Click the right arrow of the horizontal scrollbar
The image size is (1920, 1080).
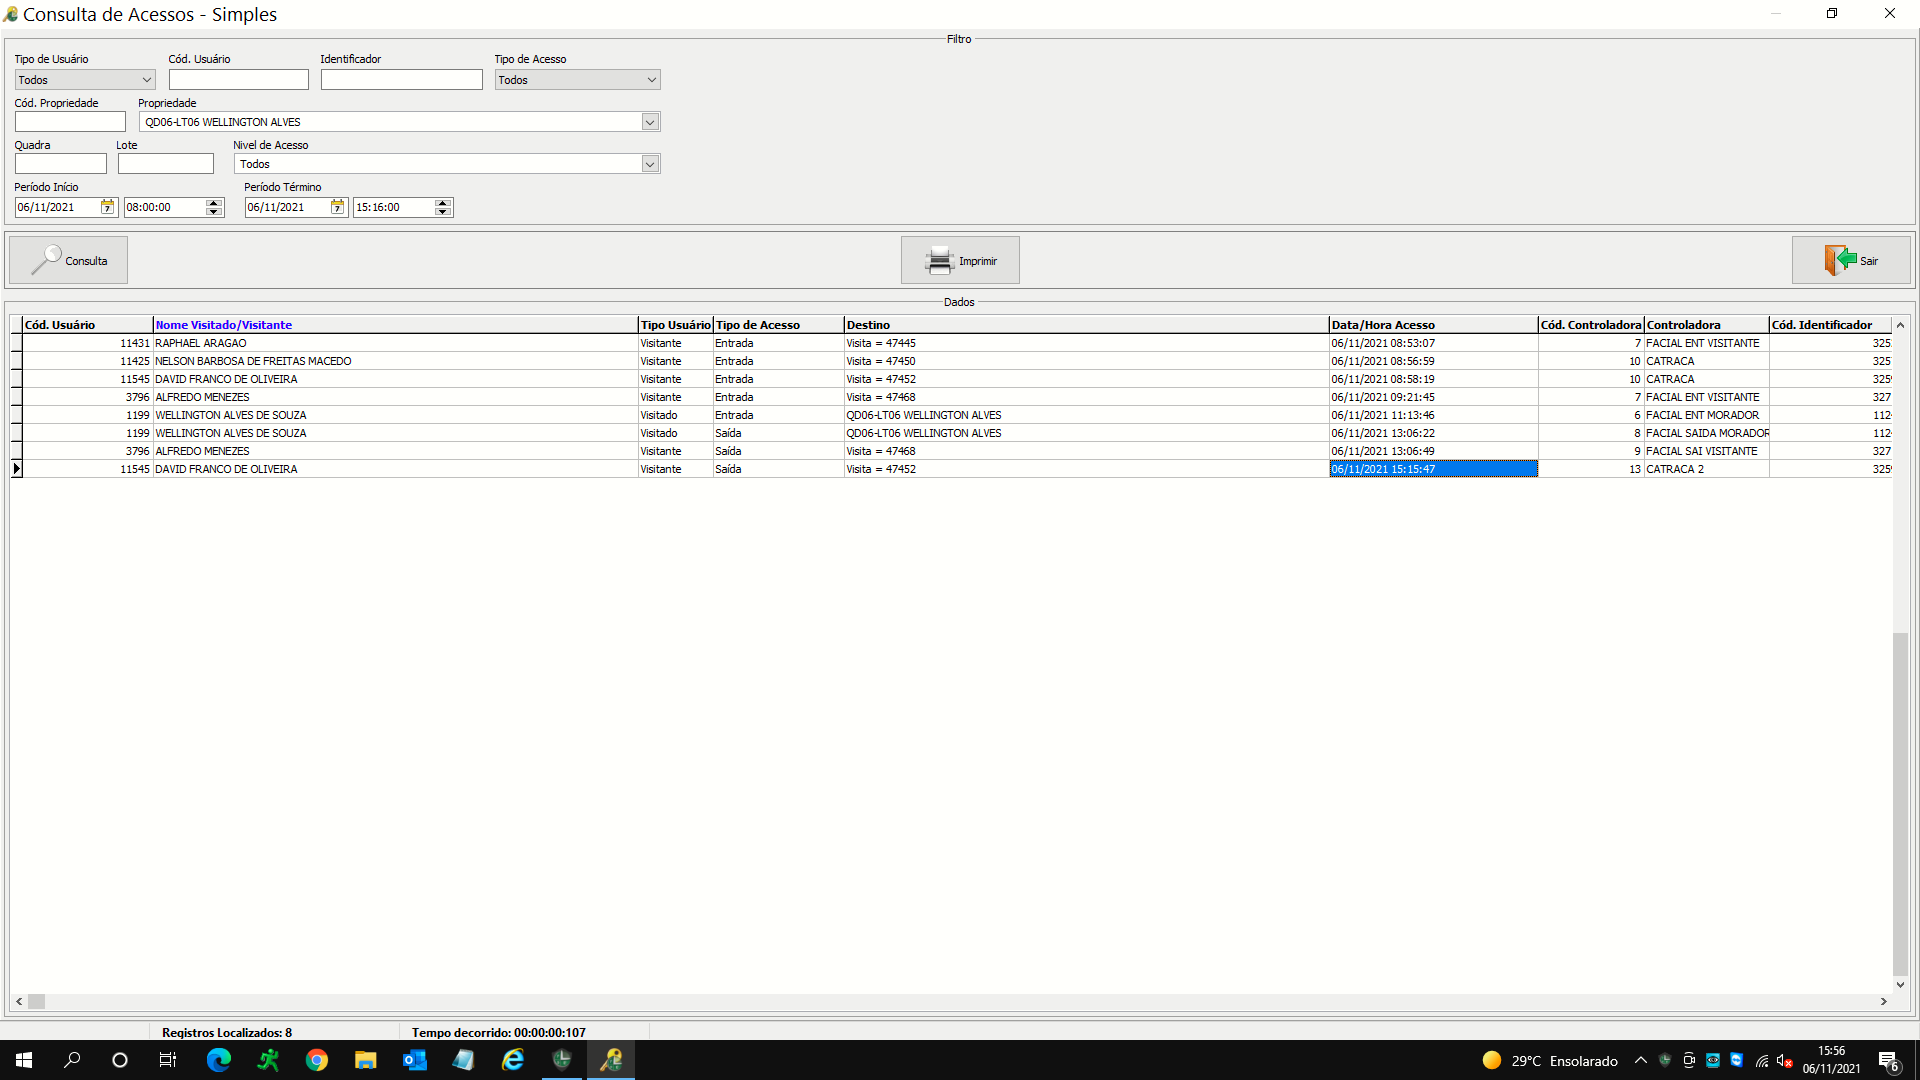pos(1884,1001)
